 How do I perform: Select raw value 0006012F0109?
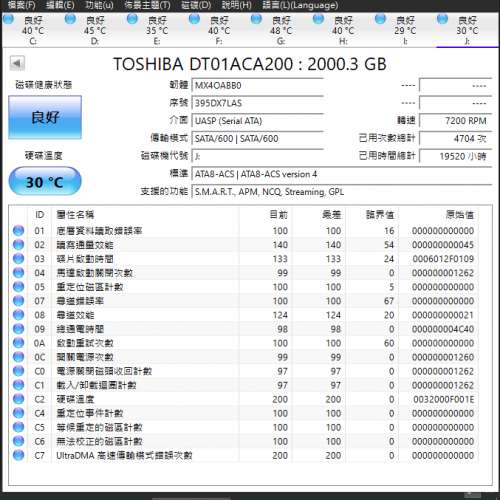(x=443, y=259)
